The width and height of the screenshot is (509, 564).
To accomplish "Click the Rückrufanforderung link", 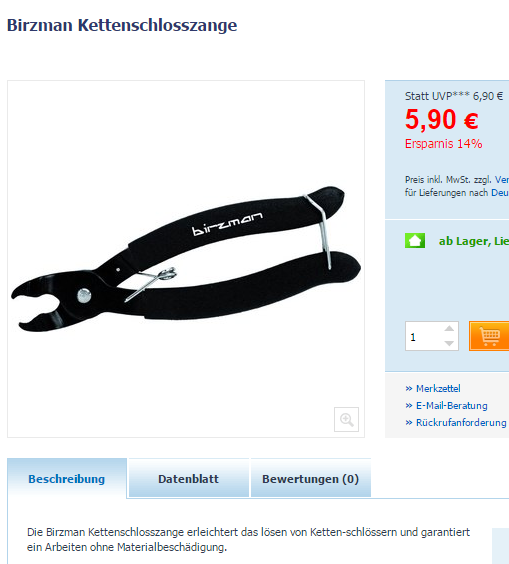I will point(461,422).
